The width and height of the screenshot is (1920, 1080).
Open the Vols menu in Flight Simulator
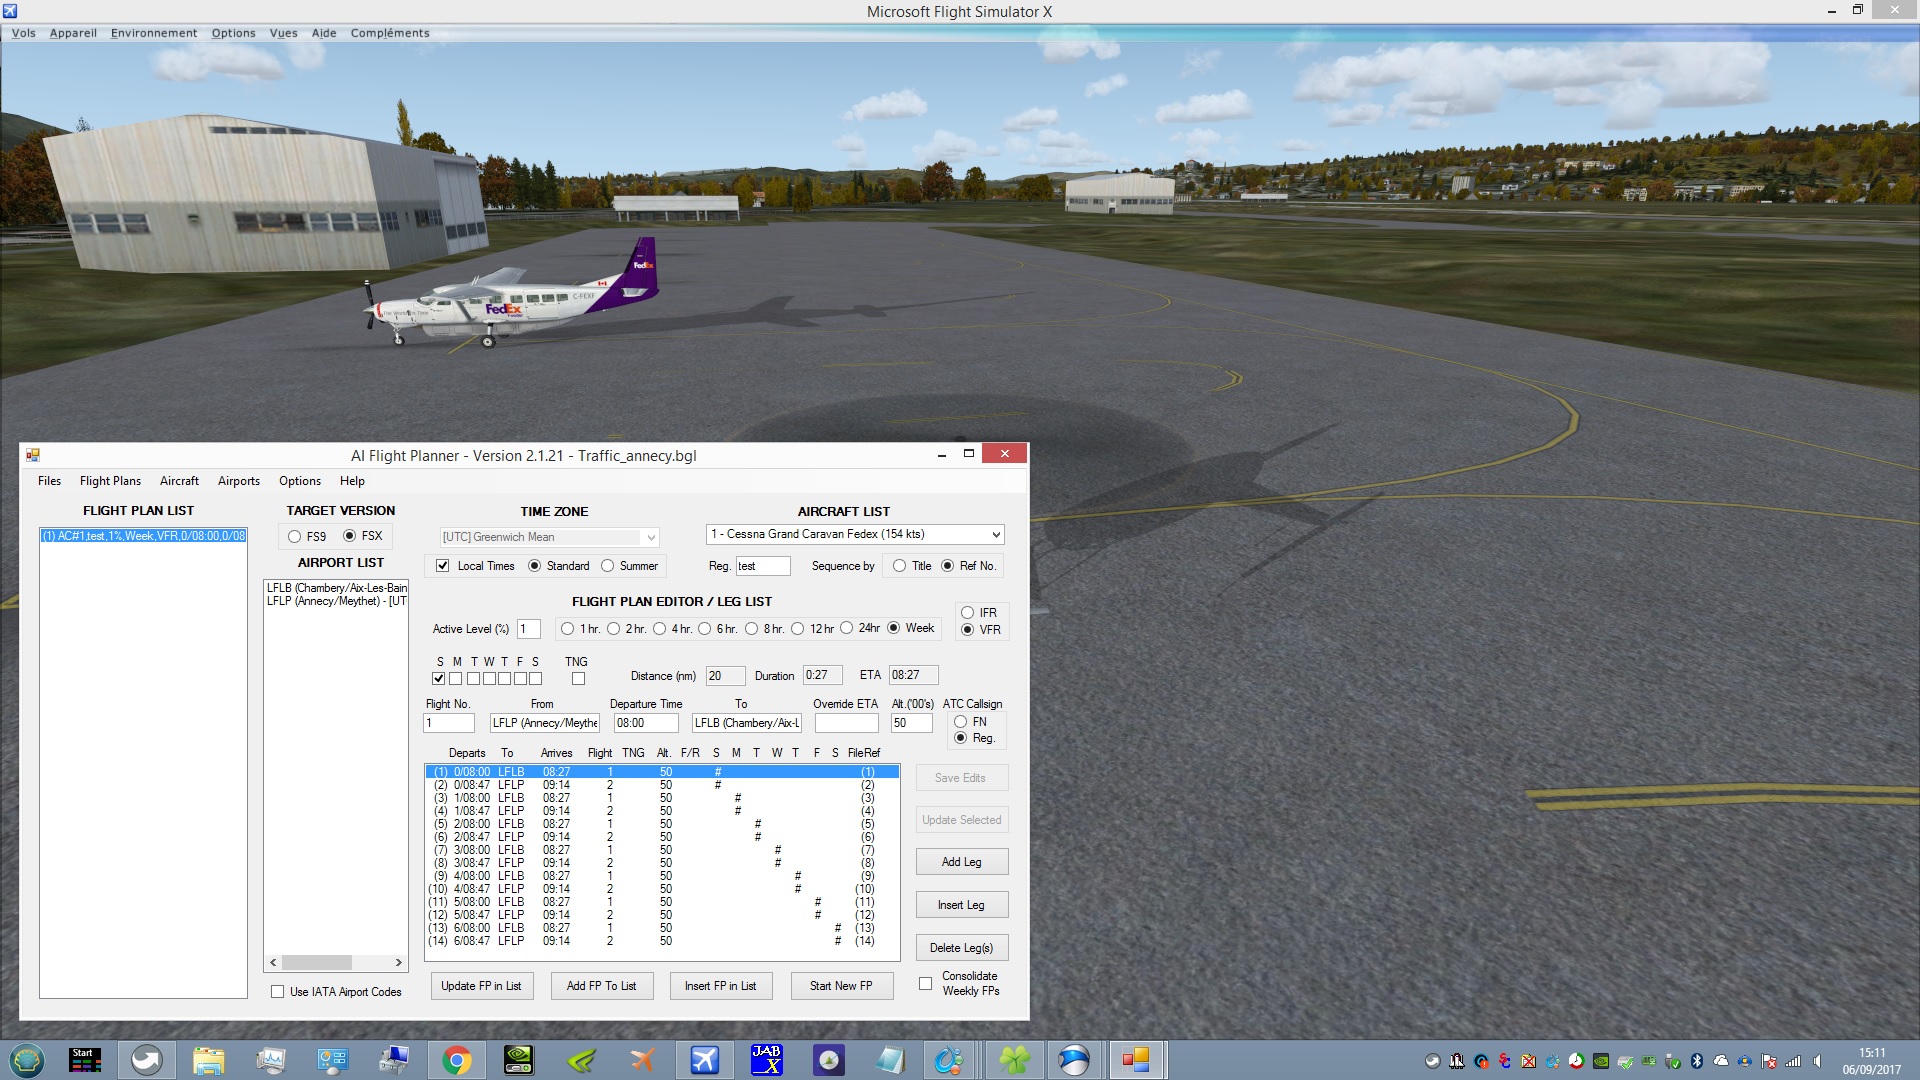click(23, 33)
